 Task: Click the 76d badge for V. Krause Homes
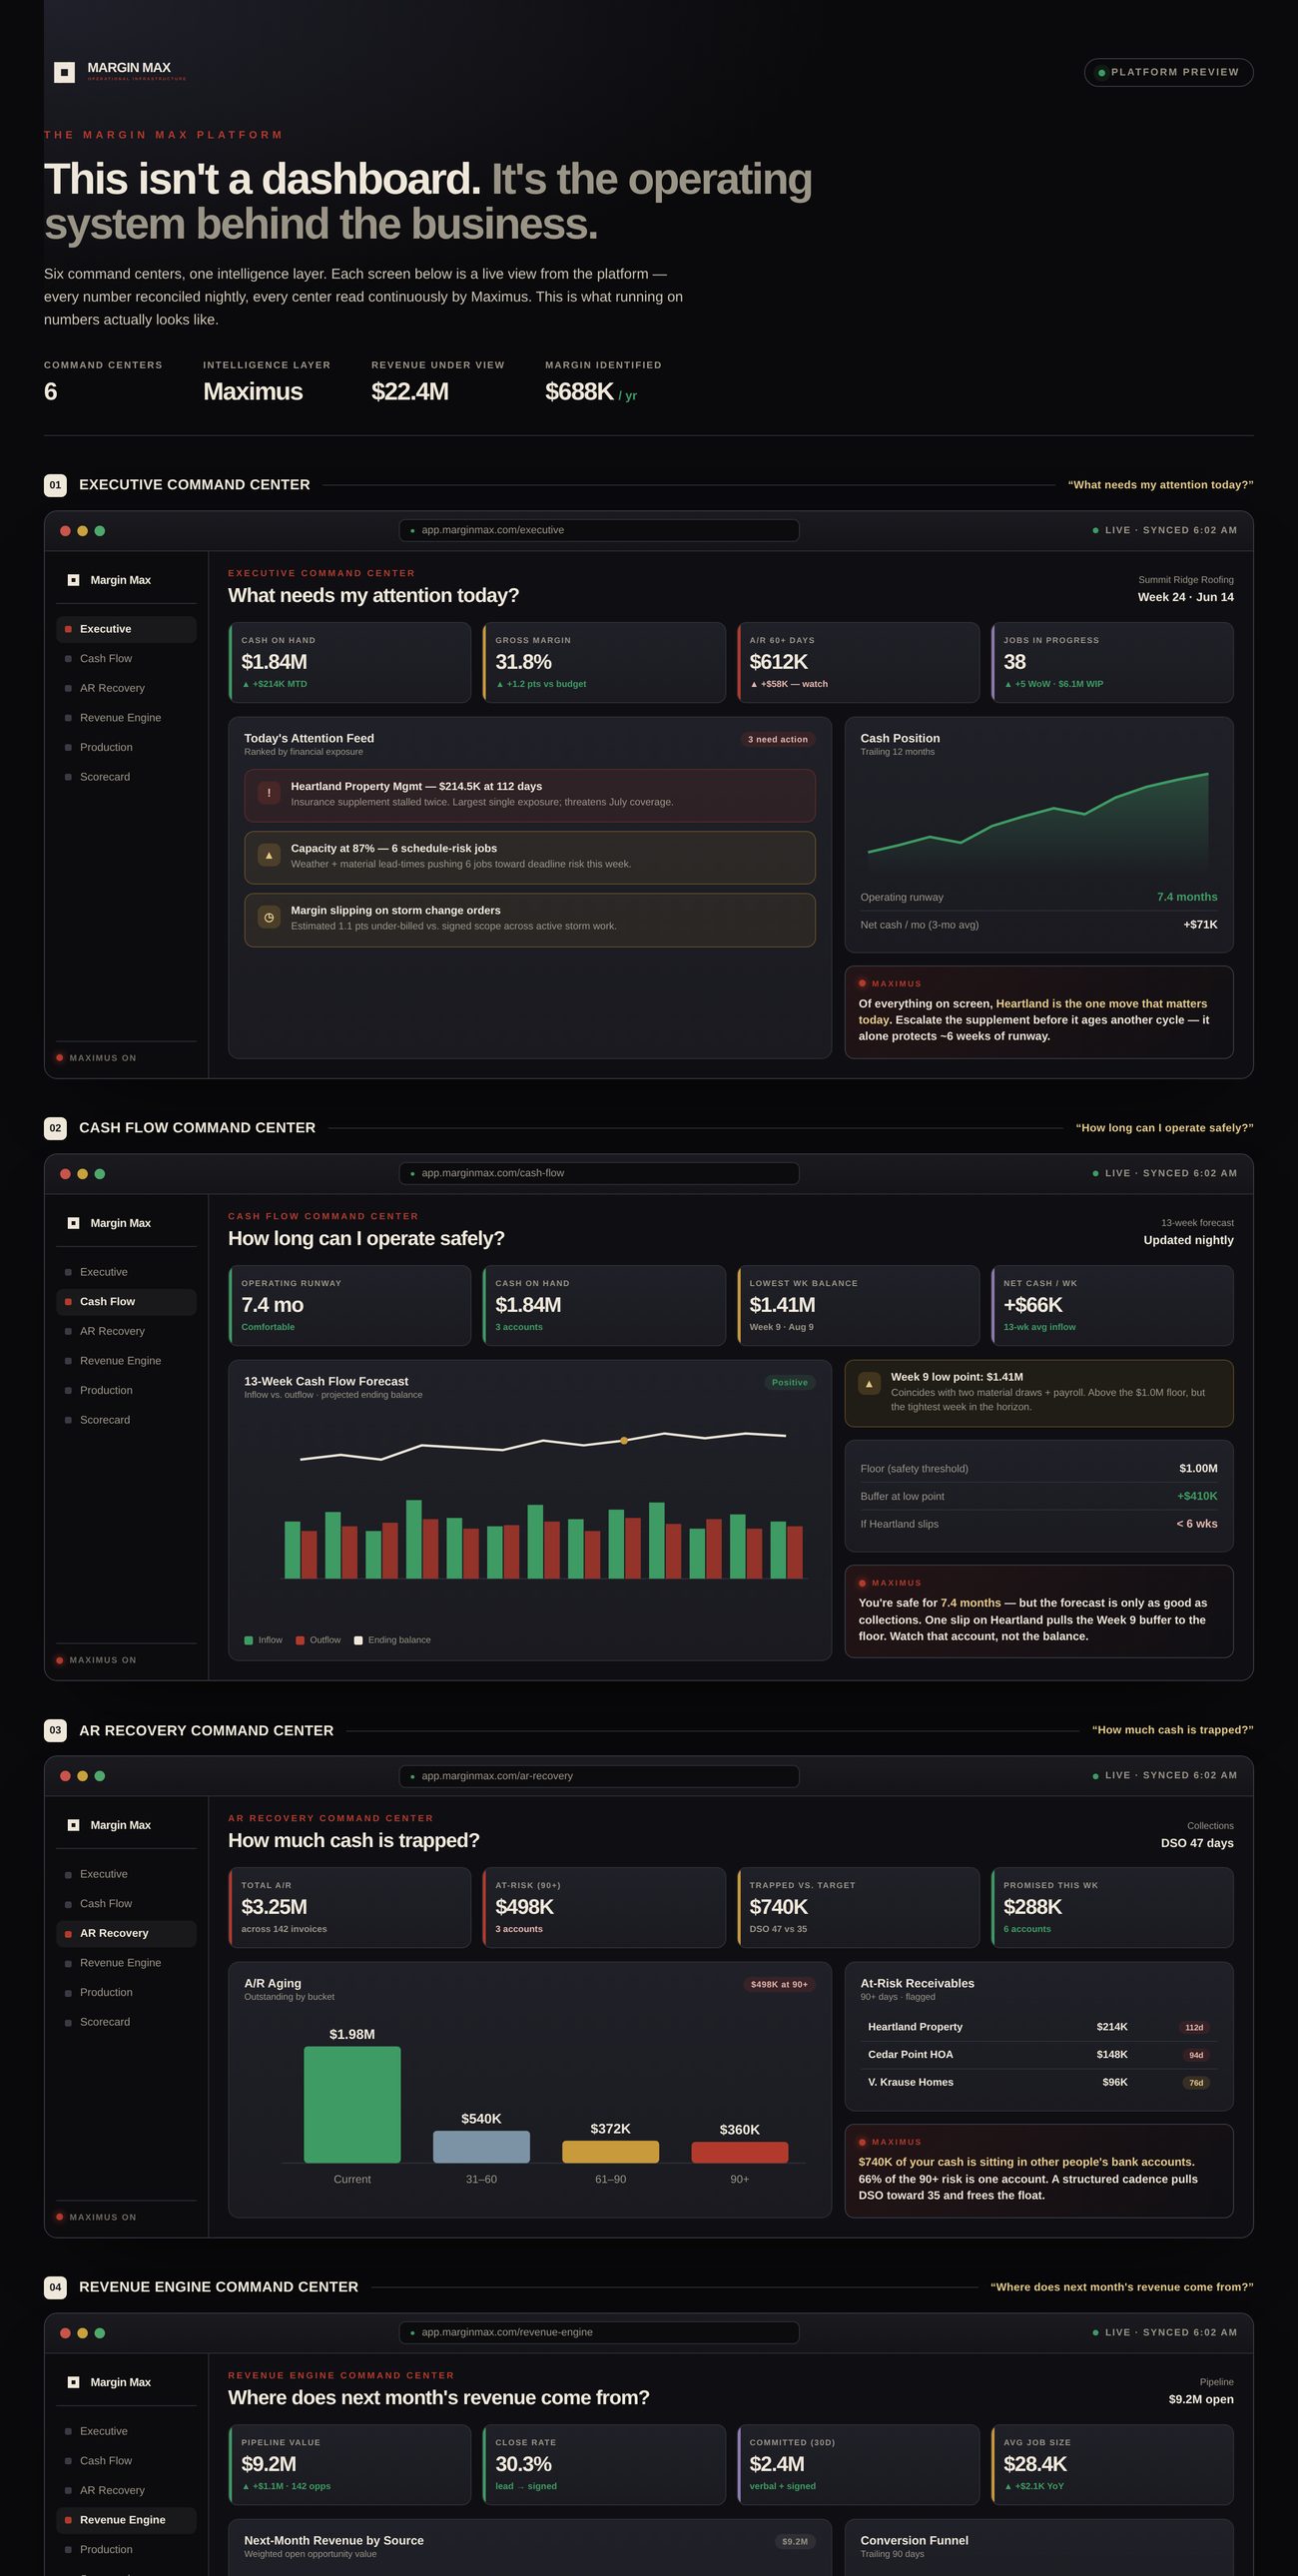(x=1196, y=2083)
